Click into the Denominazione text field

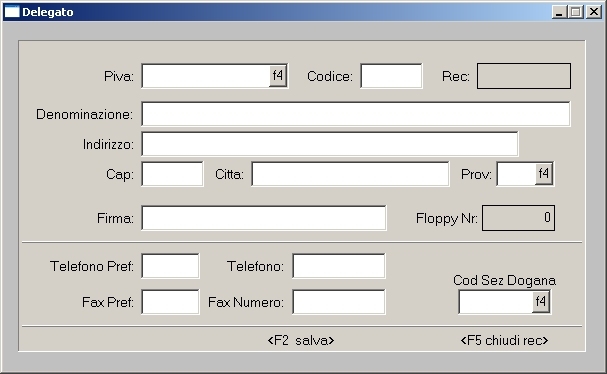pos(356,114)
